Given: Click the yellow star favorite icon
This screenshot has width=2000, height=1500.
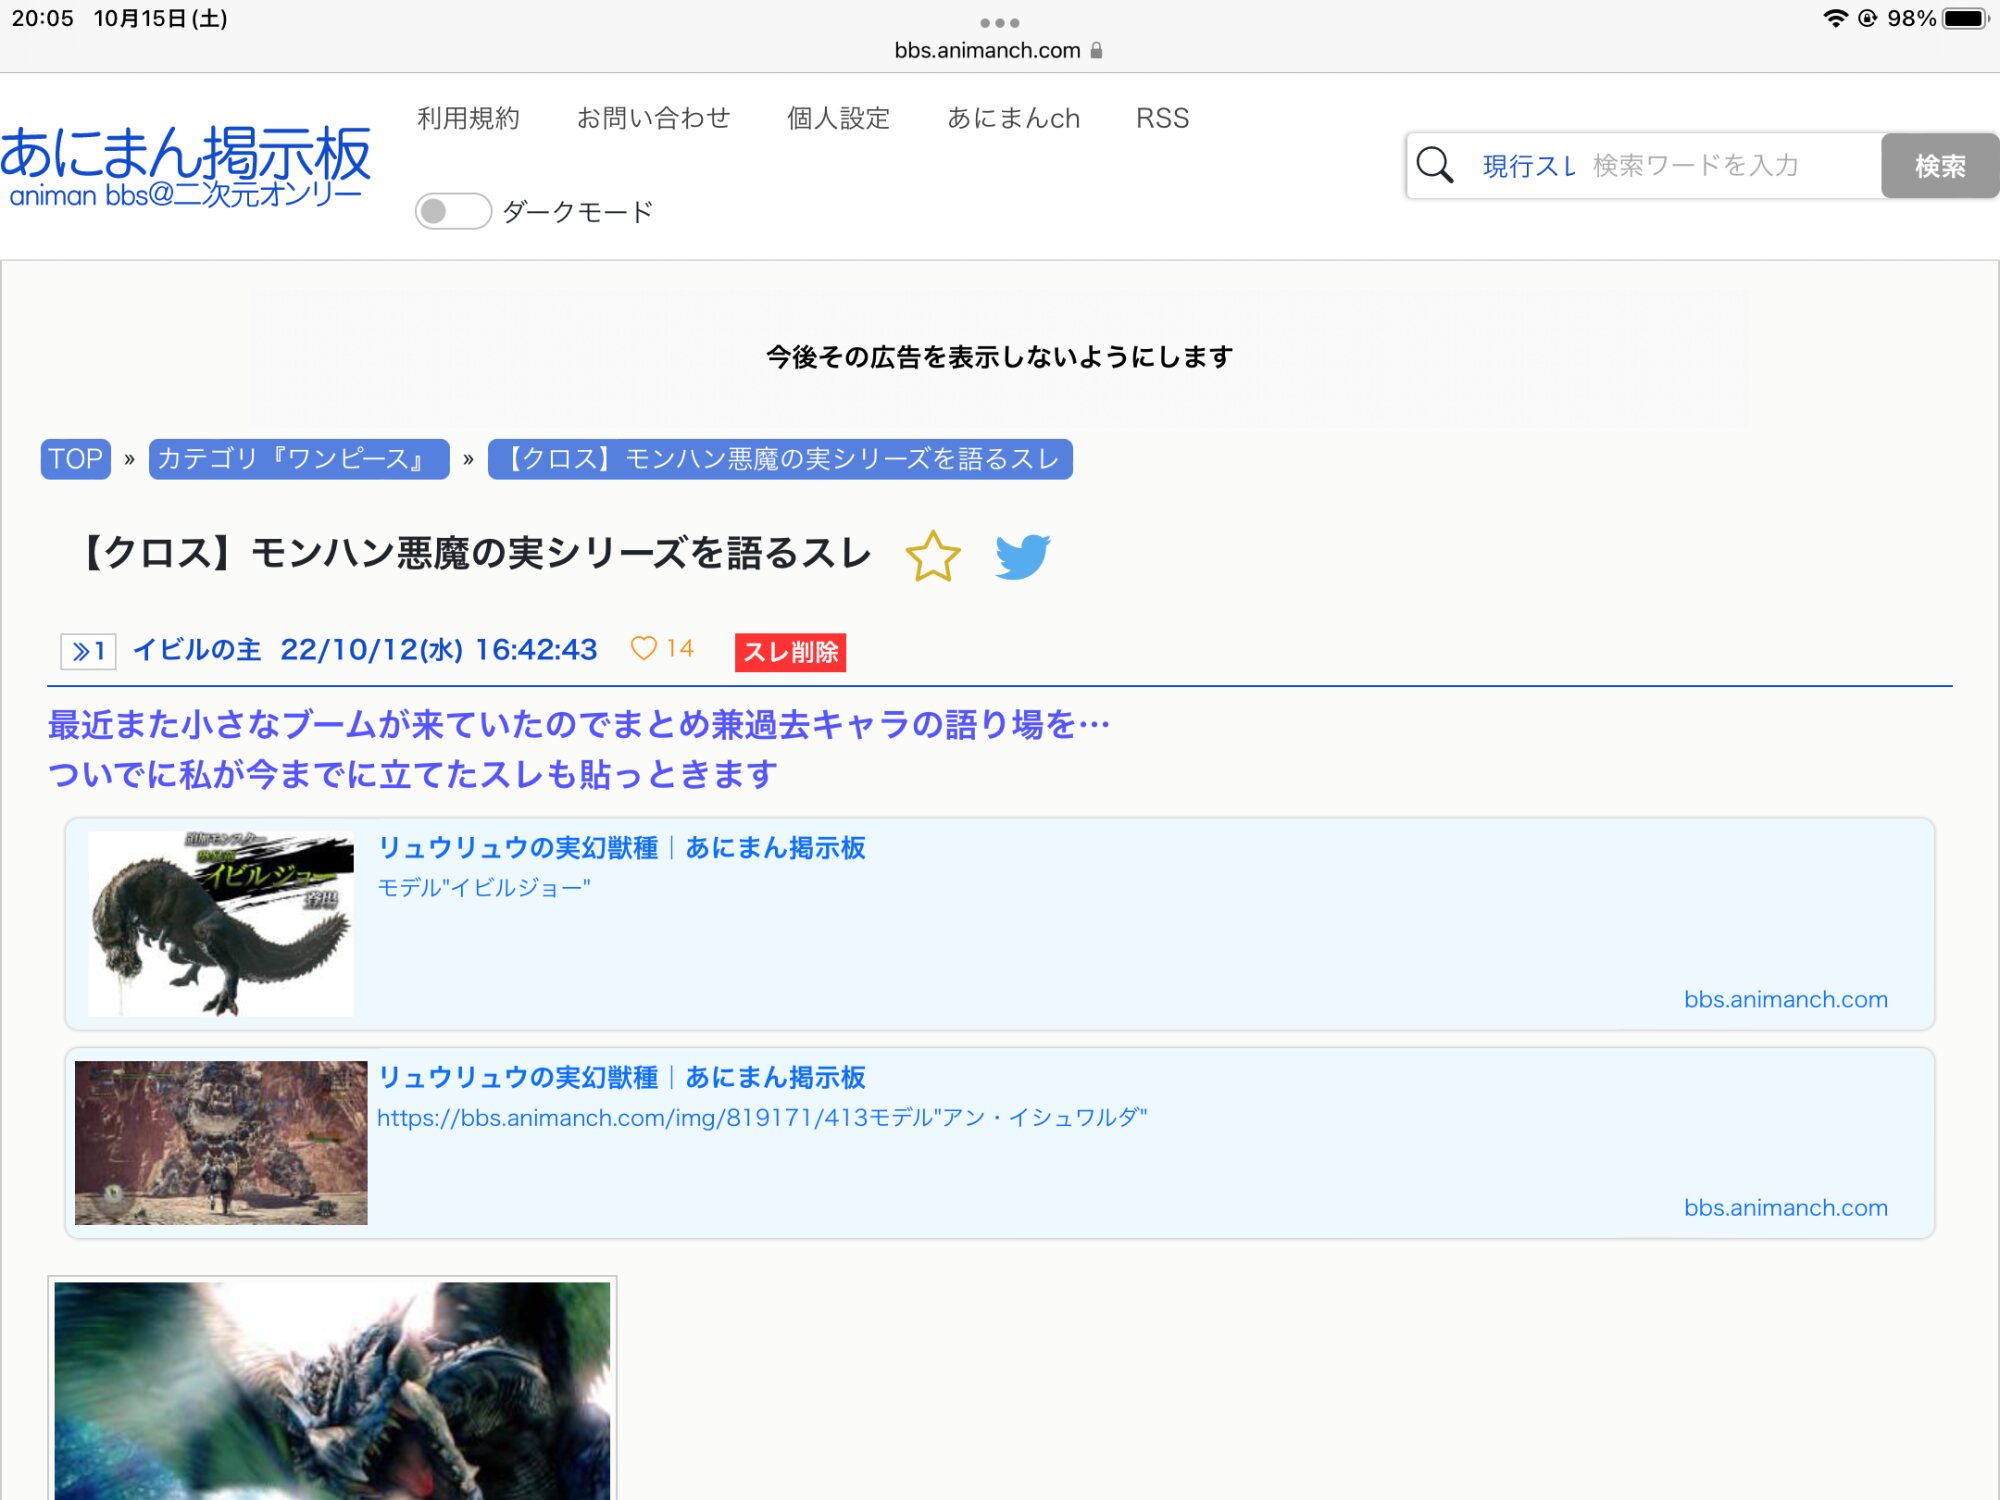Looking at the screenshot, I should [x=932, y=556].
